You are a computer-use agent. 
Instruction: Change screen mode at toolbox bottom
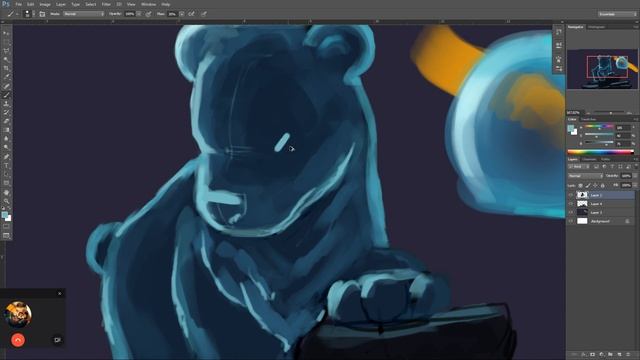pyautogui.click(x=6, y=236)
